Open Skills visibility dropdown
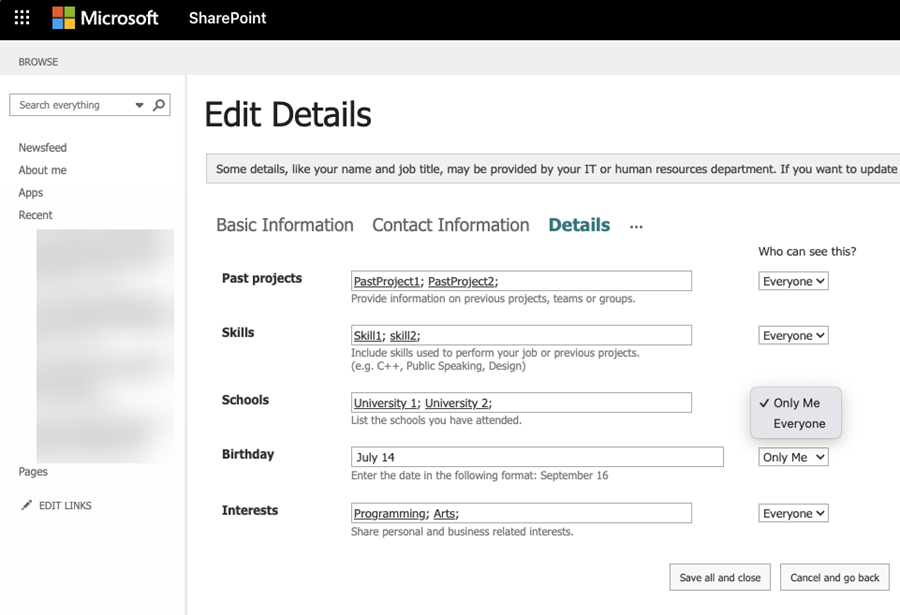900x615 pixels. click(793, 336)
